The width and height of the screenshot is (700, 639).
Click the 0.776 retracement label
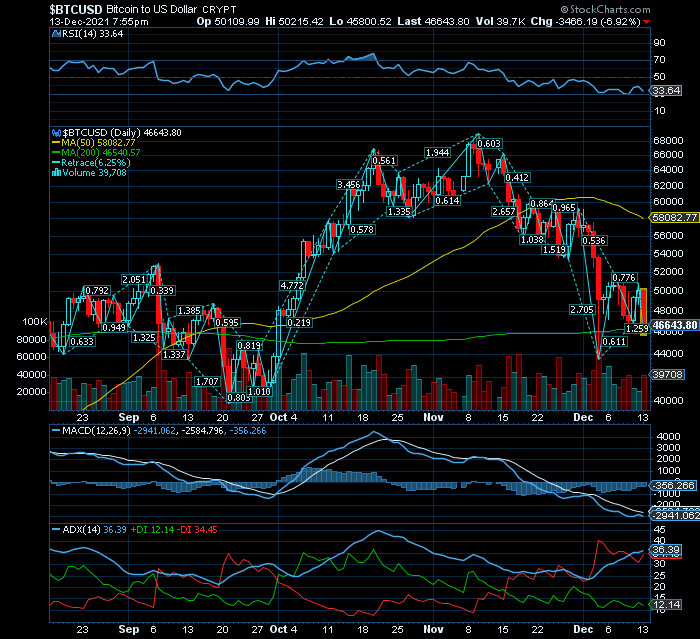point(624,278)
